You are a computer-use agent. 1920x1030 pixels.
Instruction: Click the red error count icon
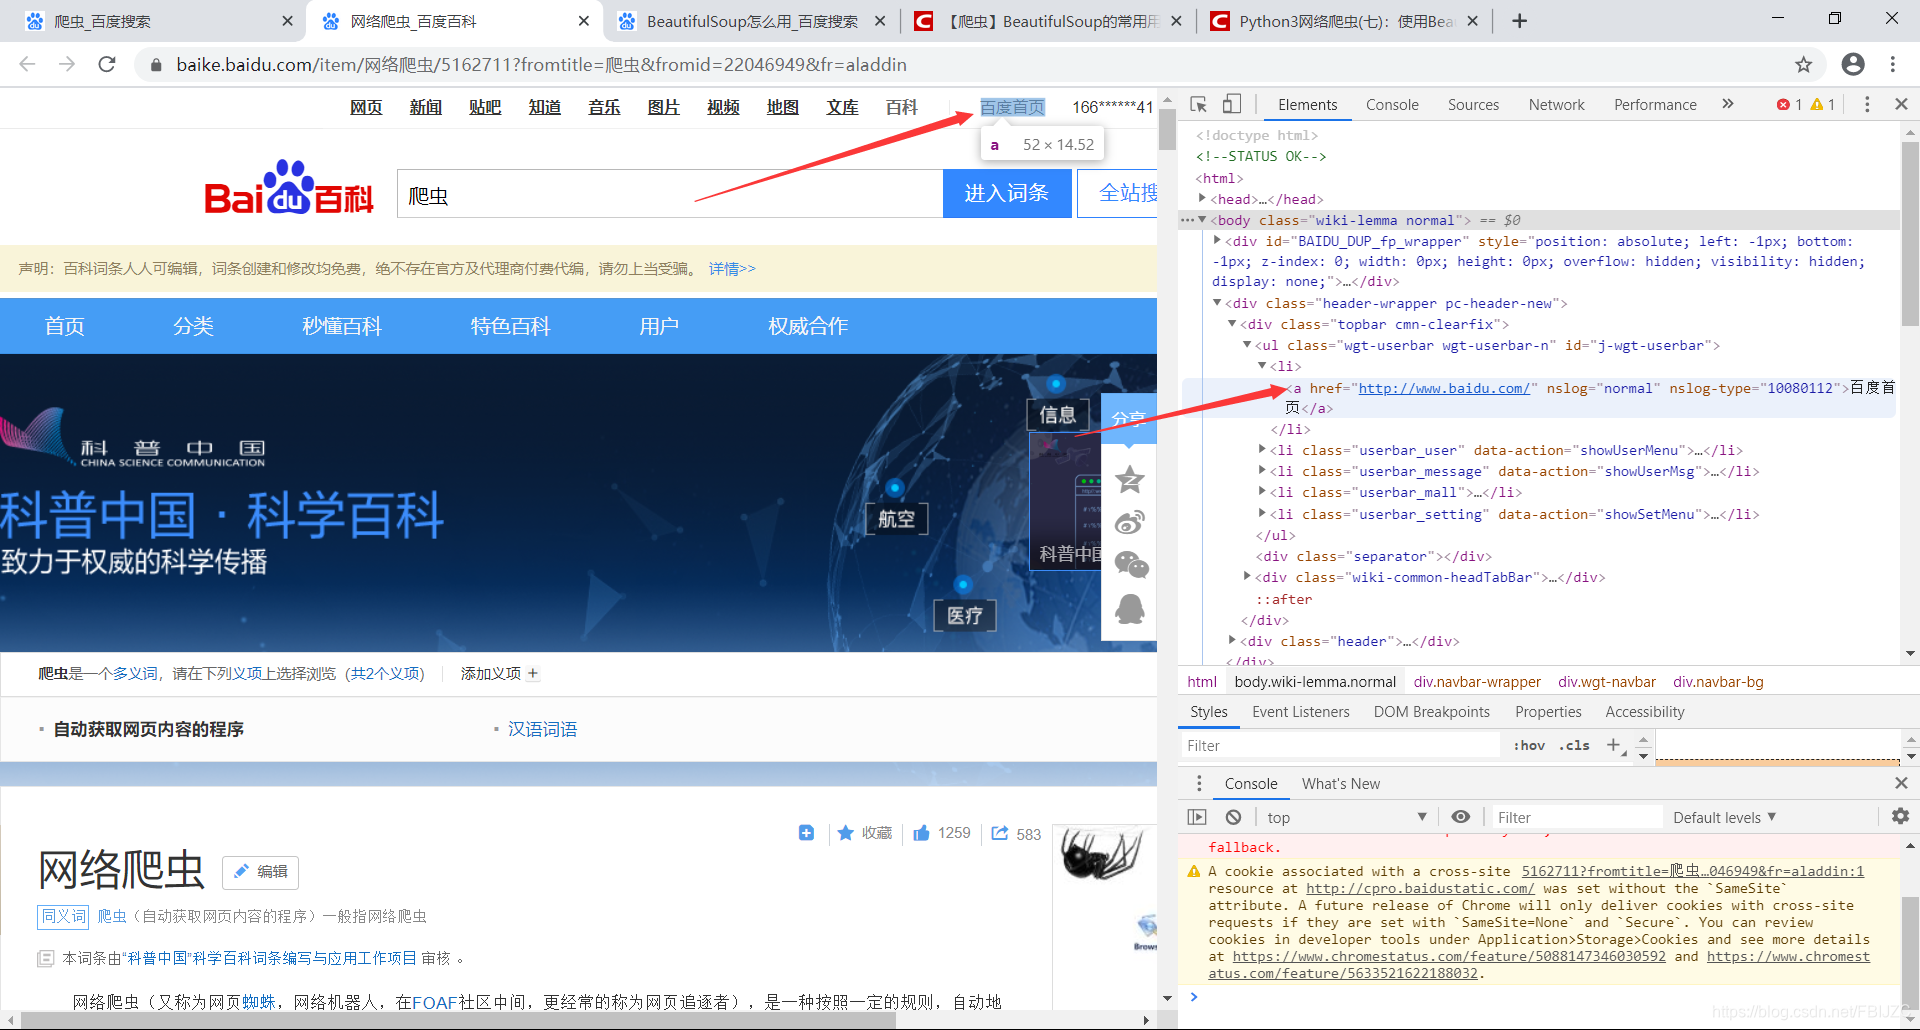point(1783,104)
